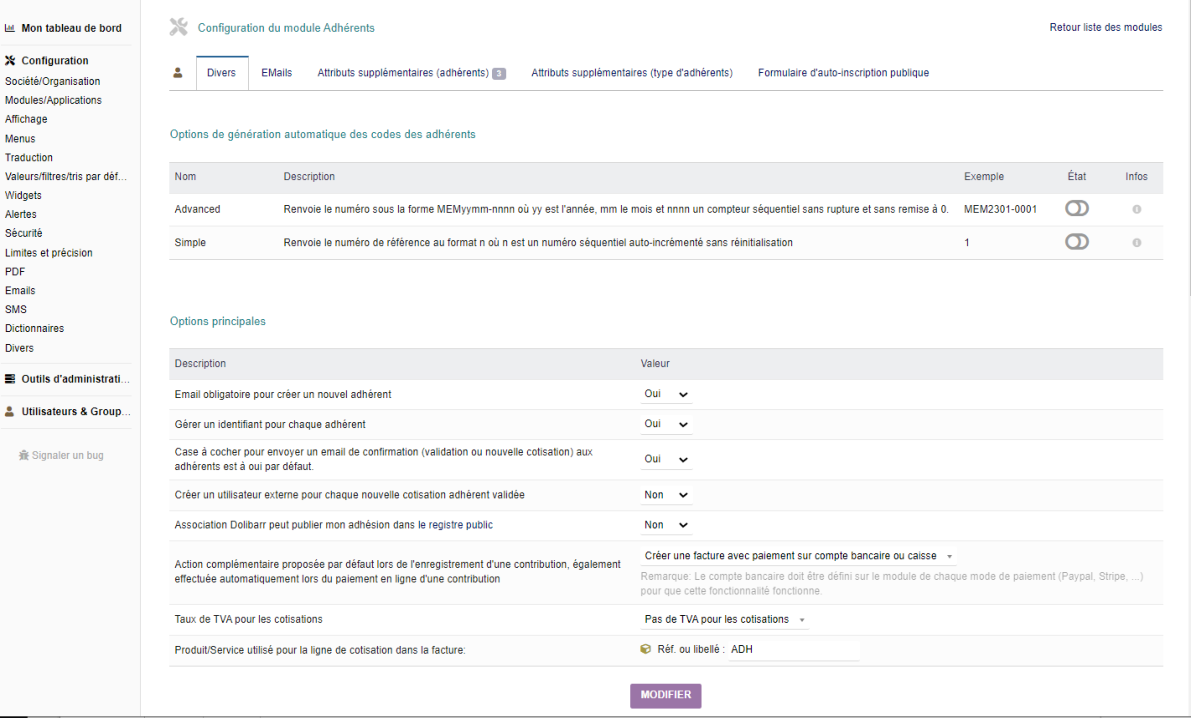Click the member icon tab before Divers
The width and height of the screenshot is (1191, 718).
pos(178,73)
